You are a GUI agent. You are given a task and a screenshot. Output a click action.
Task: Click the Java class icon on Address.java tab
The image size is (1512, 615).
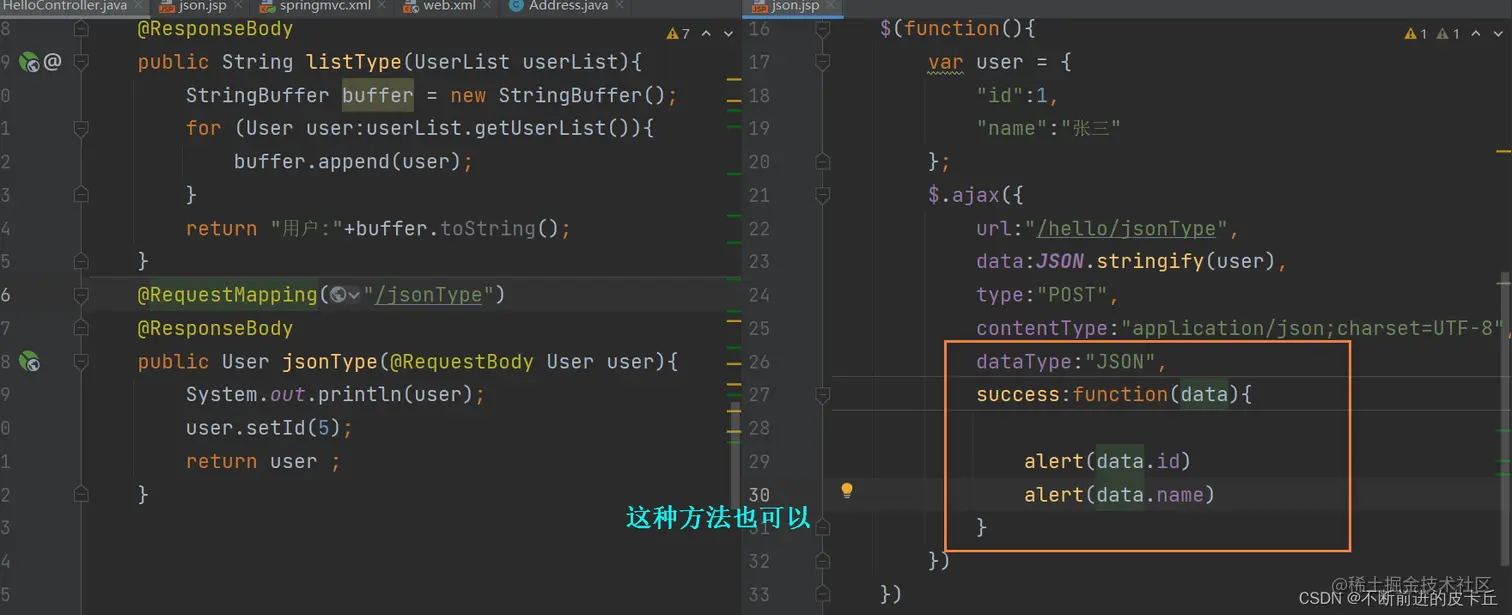point(516,6)
